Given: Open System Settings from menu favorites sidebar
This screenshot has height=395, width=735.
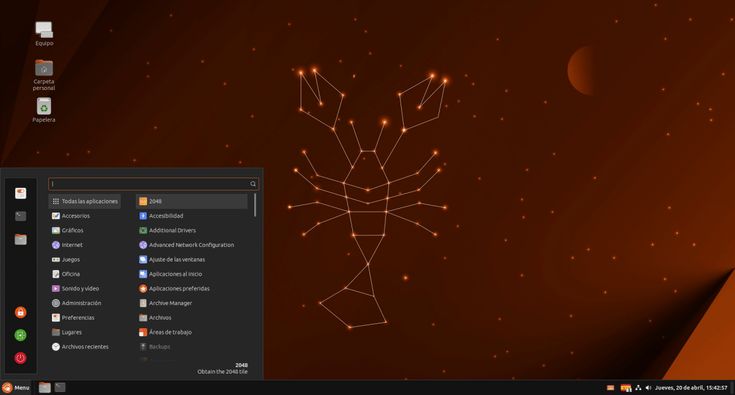Looking at the screenshot, I should click(x=20, y=193).
